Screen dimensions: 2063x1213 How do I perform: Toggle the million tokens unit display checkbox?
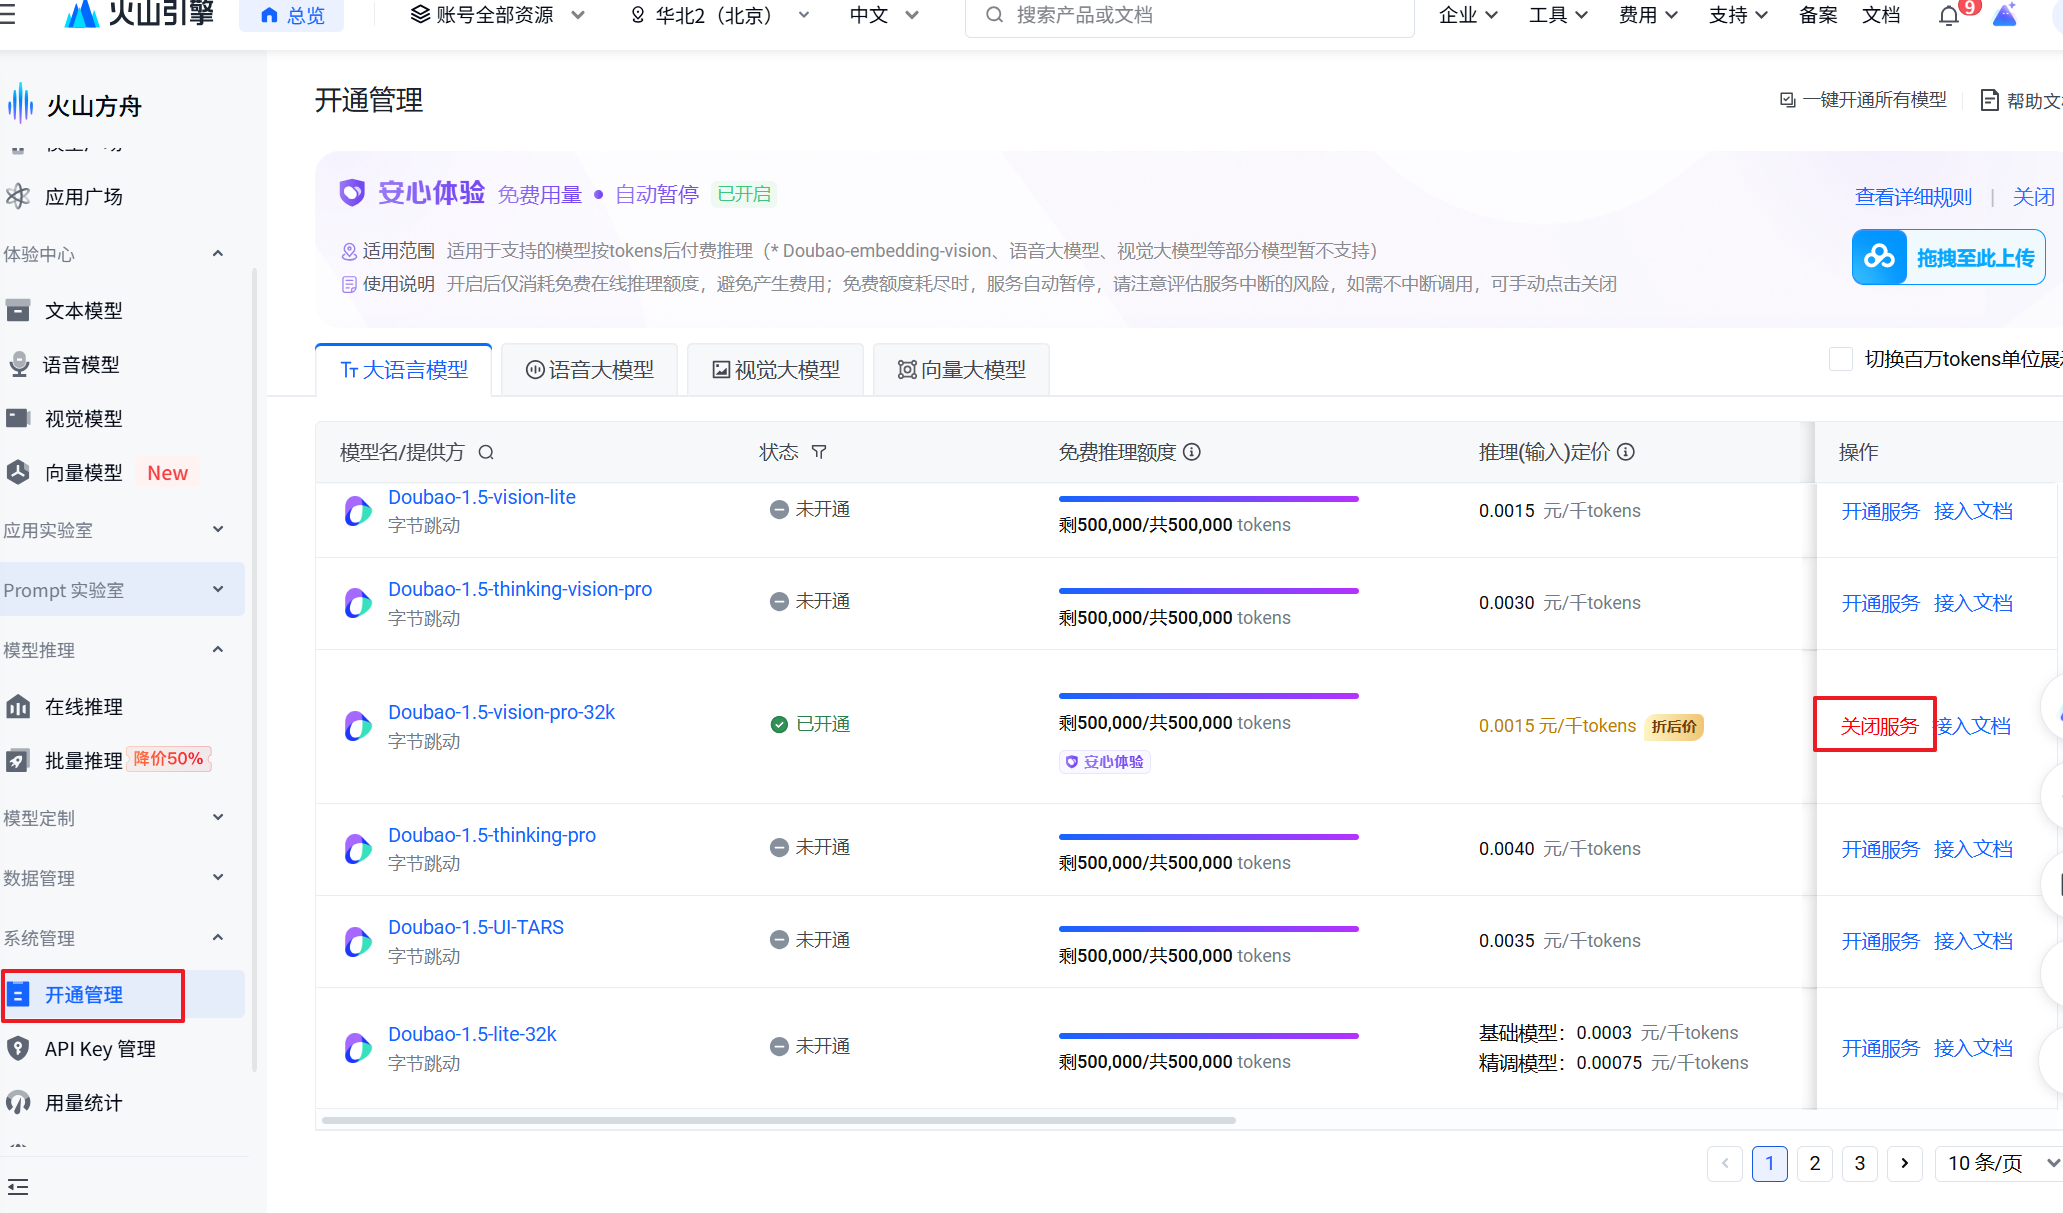point(1840,359)
